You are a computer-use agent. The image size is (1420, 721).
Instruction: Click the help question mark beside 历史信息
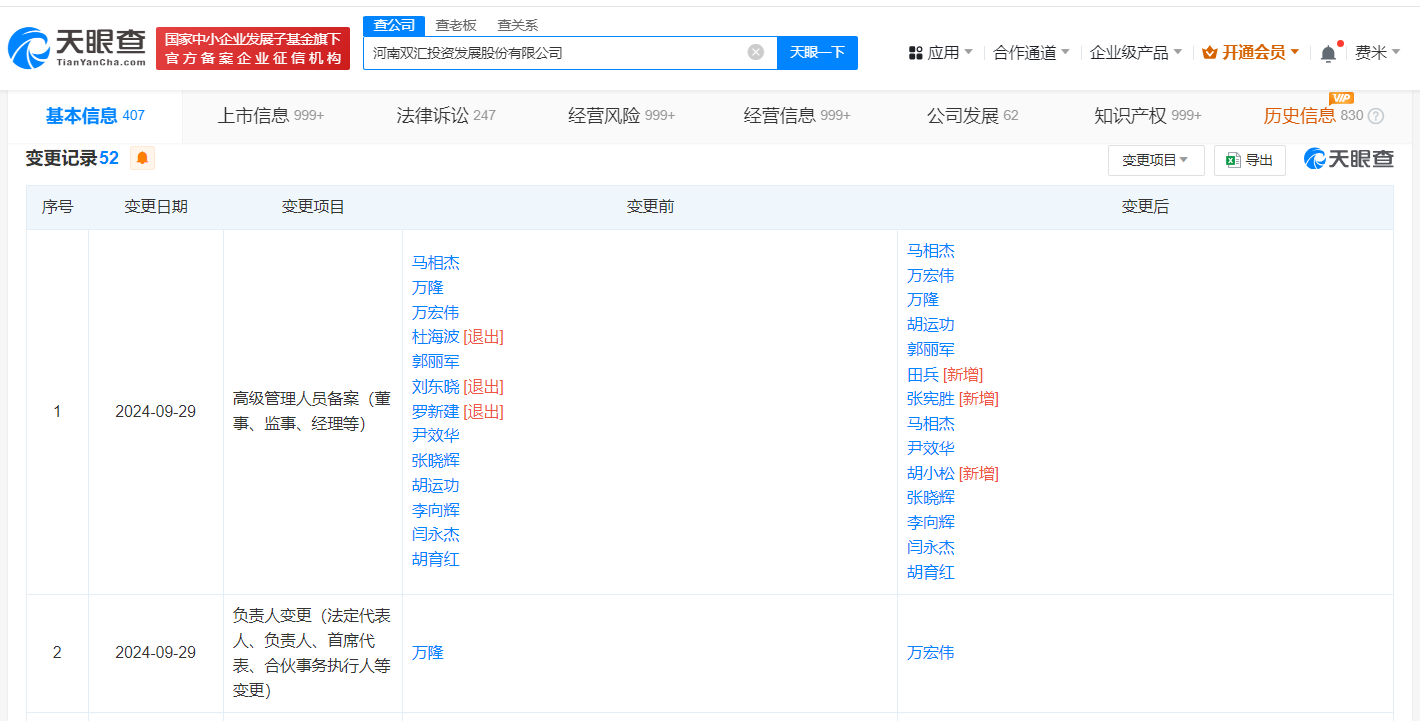click(x=1376, y=116)
